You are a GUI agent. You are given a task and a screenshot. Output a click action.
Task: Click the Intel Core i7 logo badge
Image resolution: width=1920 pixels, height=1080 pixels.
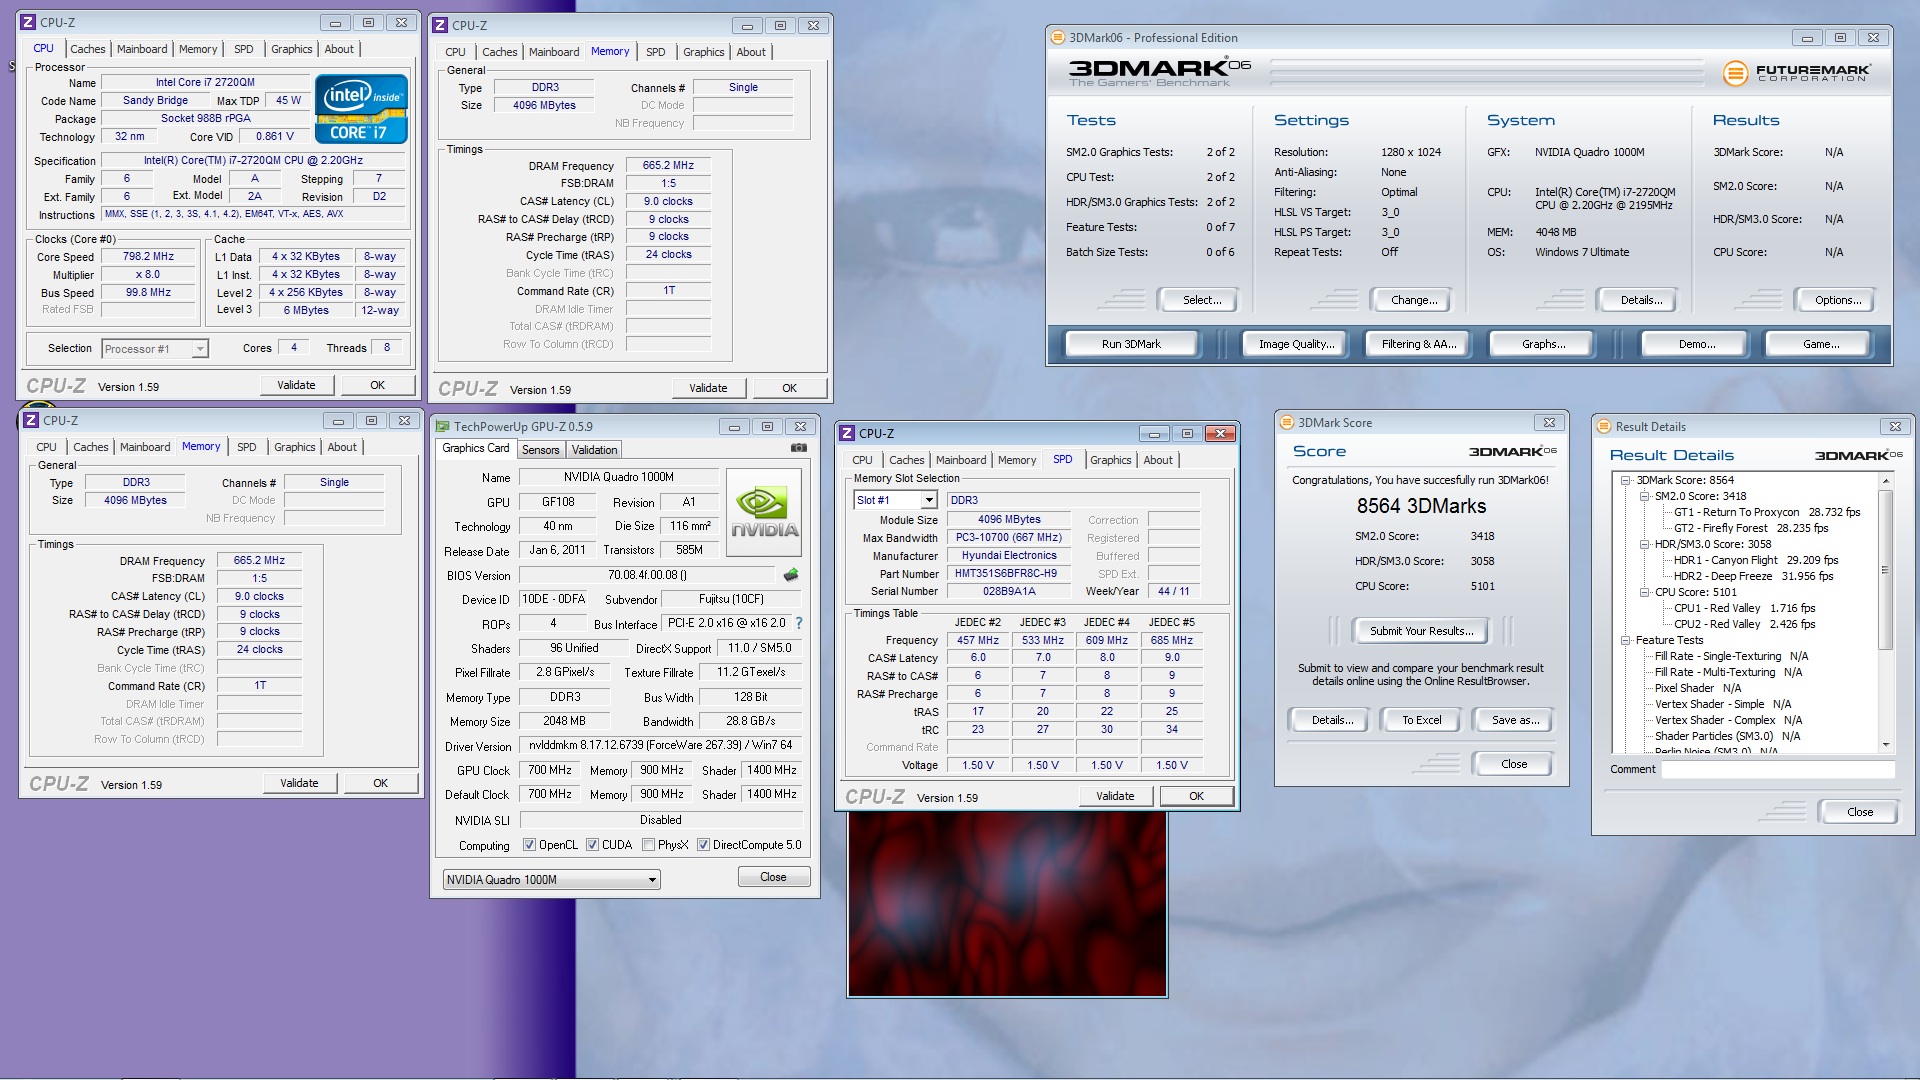click(361, 108)
